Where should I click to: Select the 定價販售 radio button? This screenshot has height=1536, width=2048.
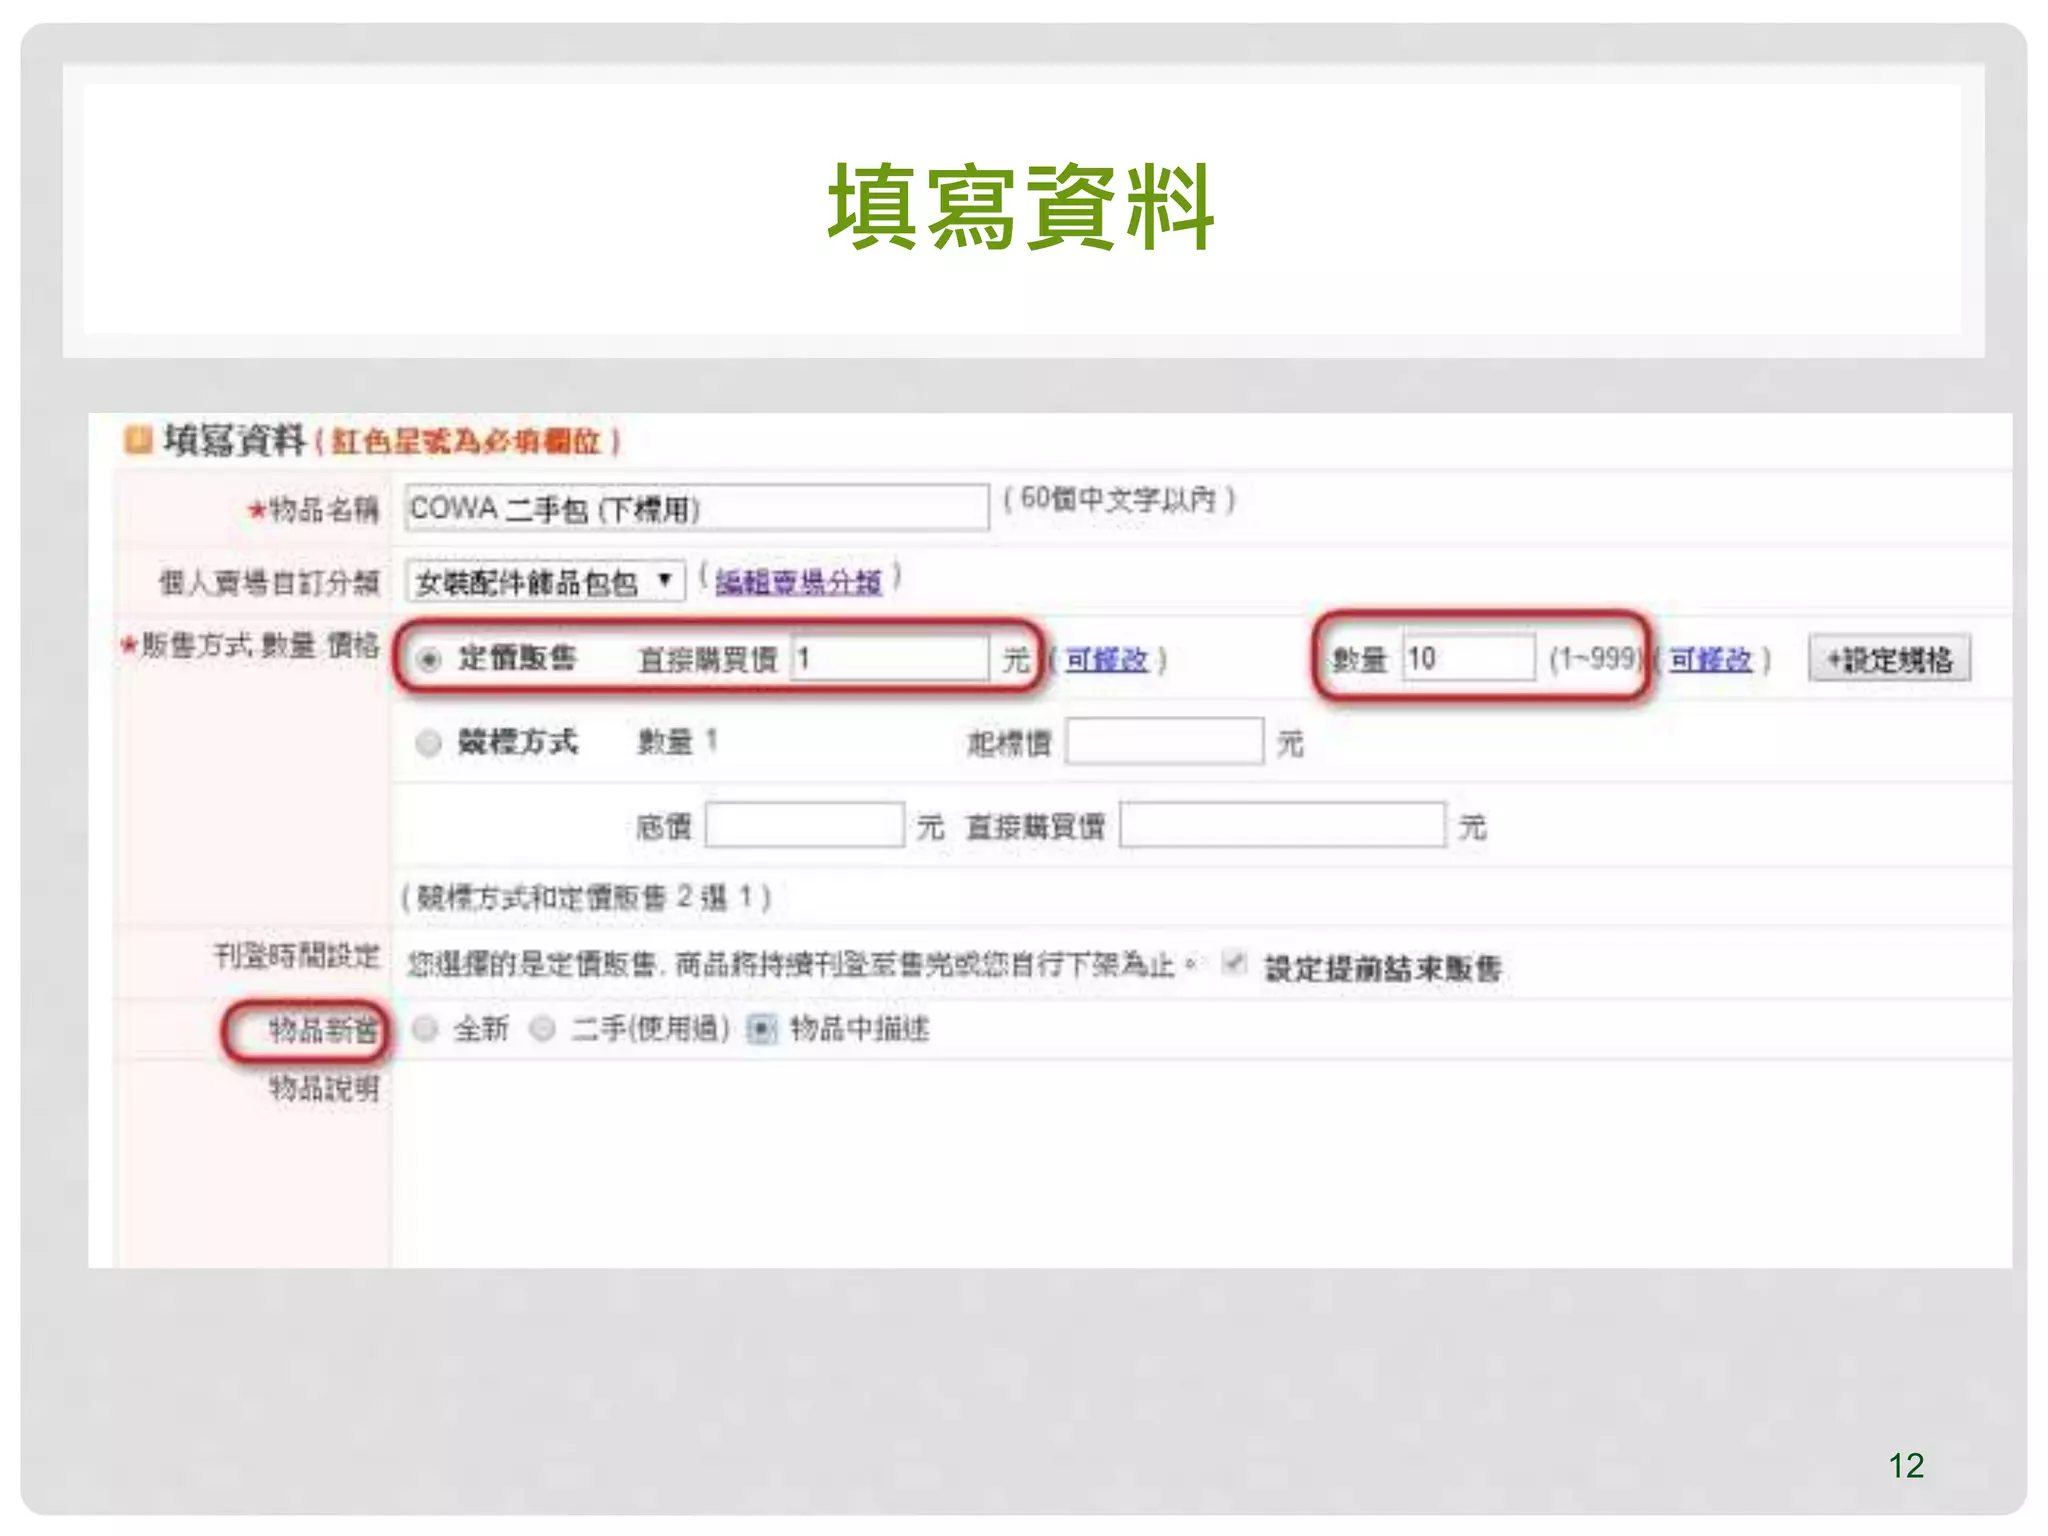point(429,660)
